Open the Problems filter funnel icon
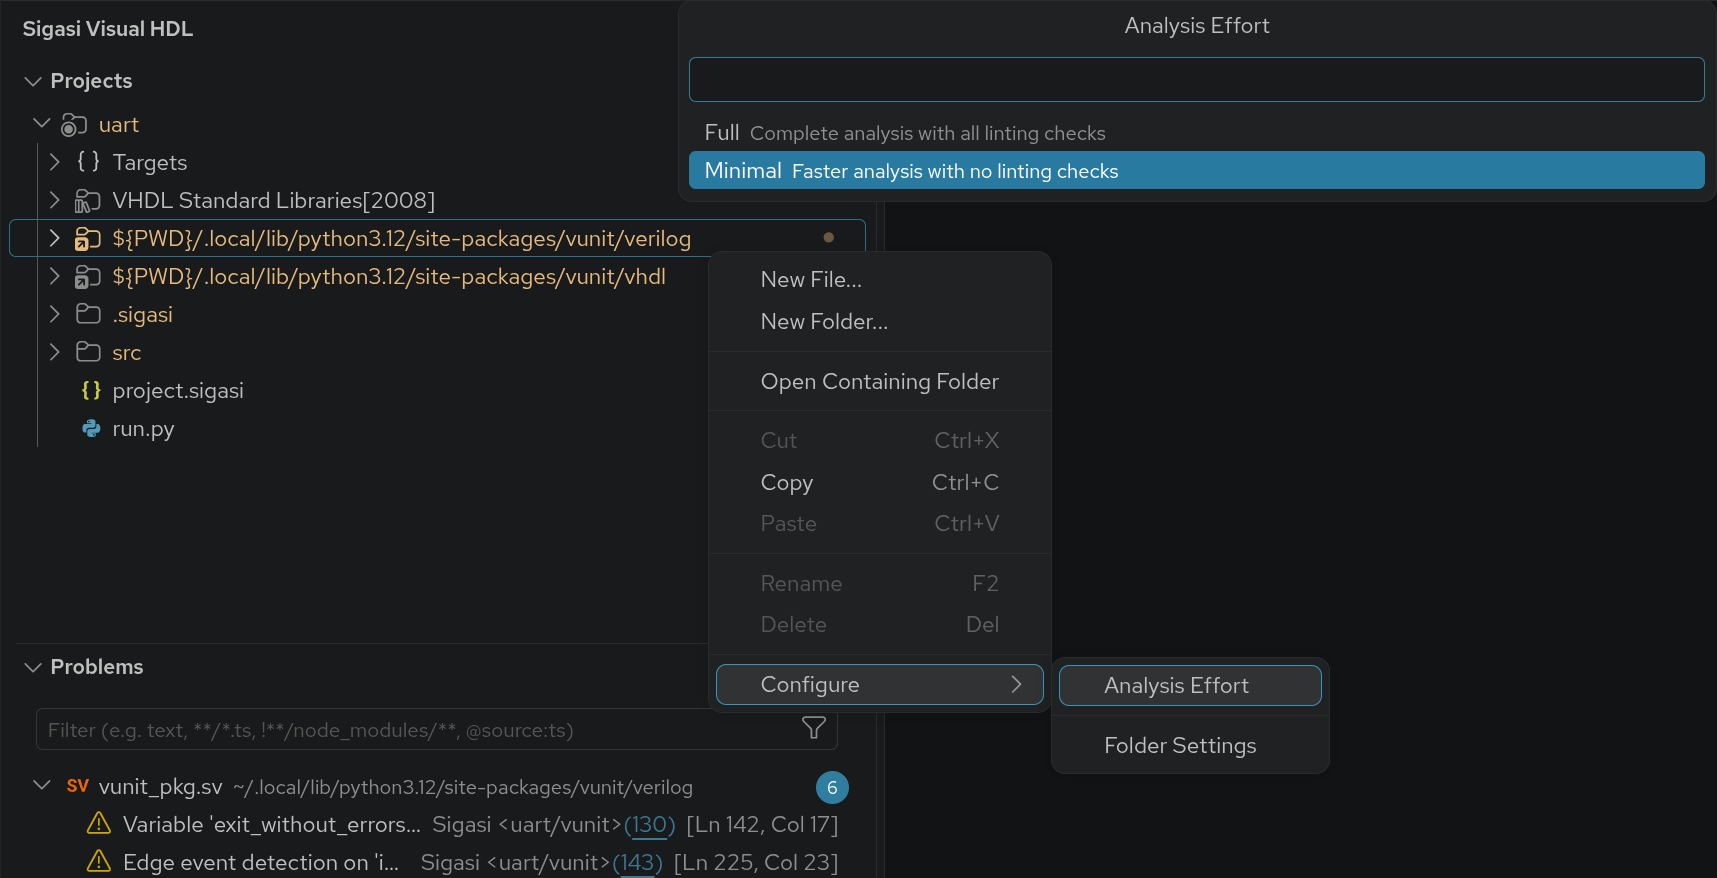1717x878 pixels. (814, 729)
